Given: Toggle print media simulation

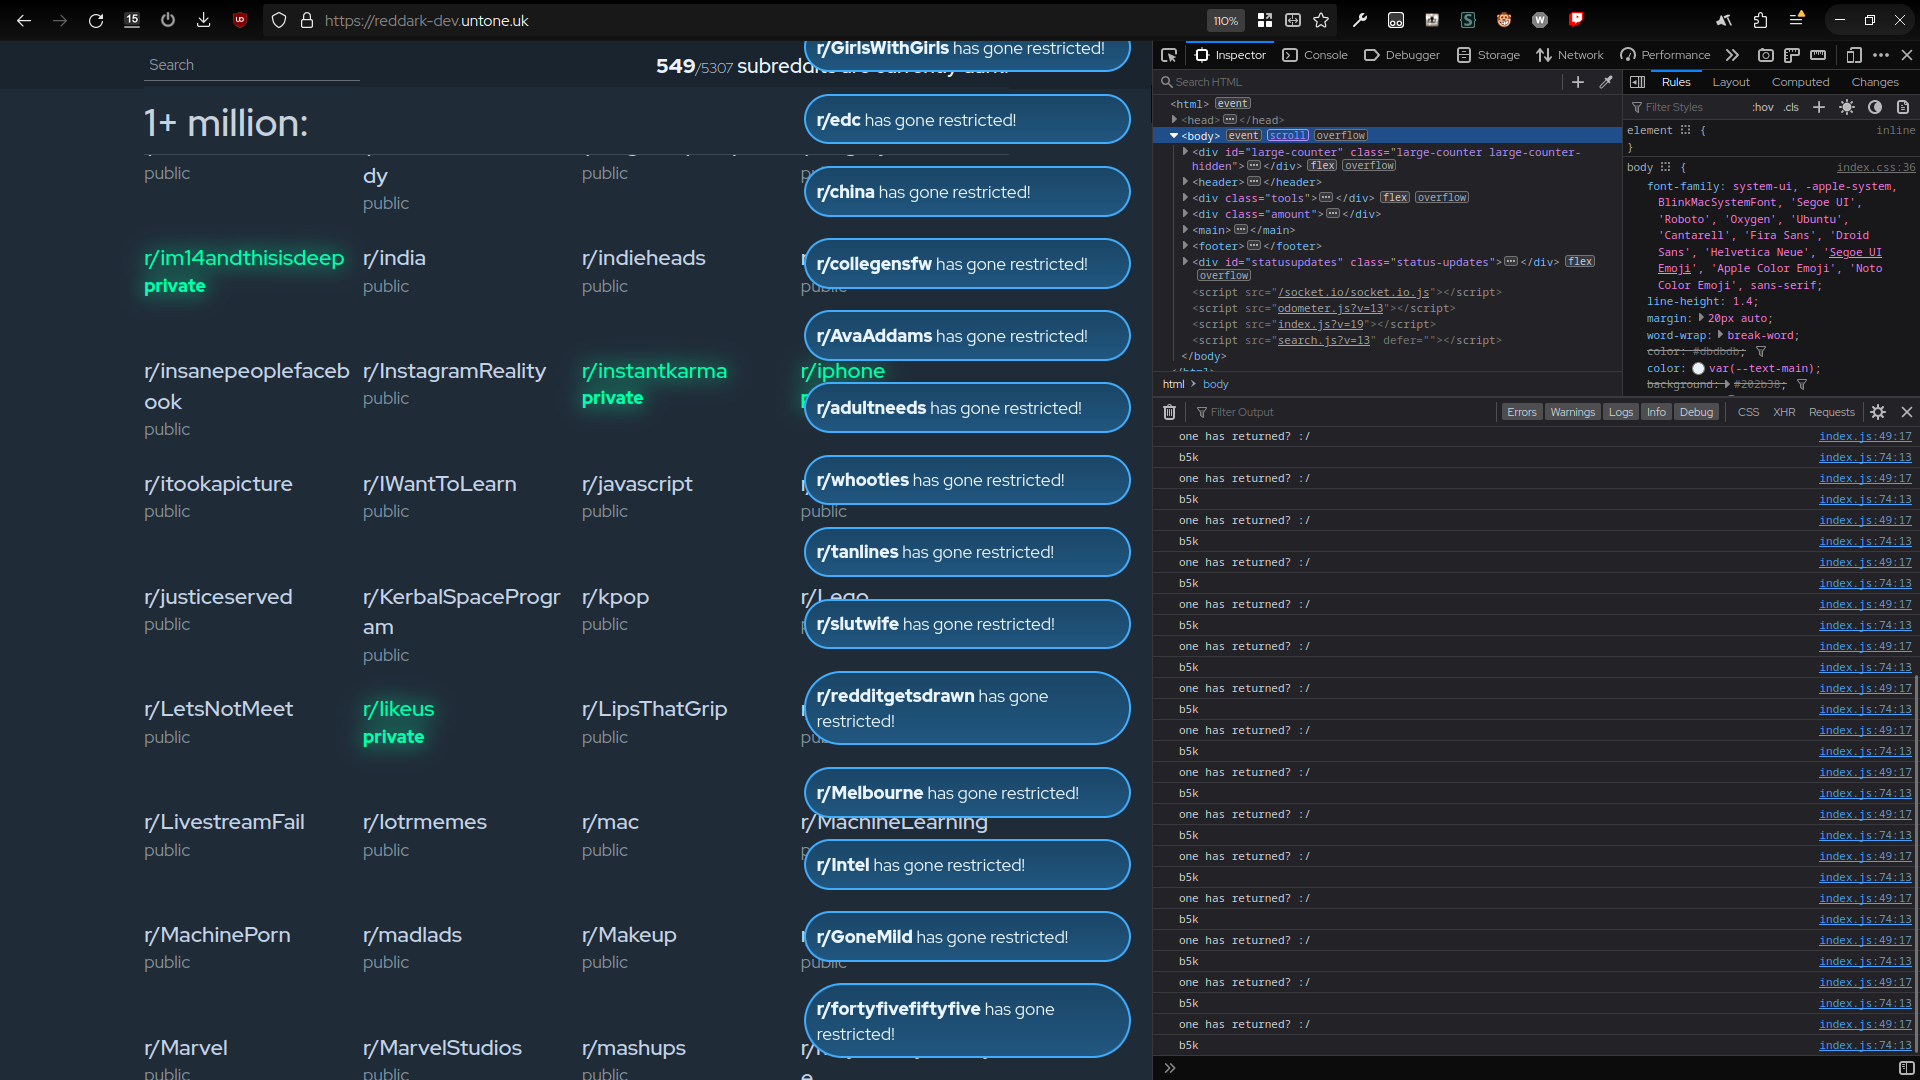Looking at the screenshot, I should [1903, 107].
